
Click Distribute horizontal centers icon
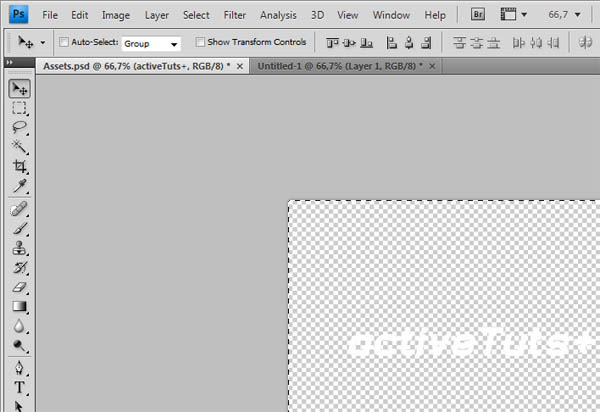(536, 42)
